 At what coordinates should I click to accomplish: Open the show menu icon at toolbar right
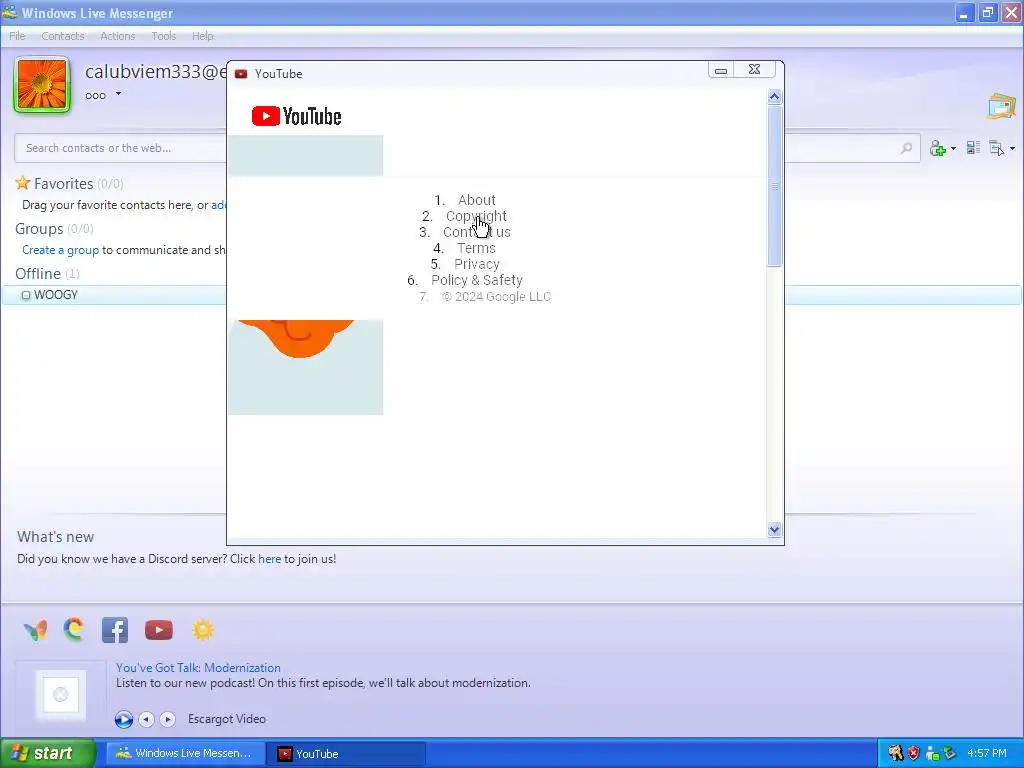[997, 148]
